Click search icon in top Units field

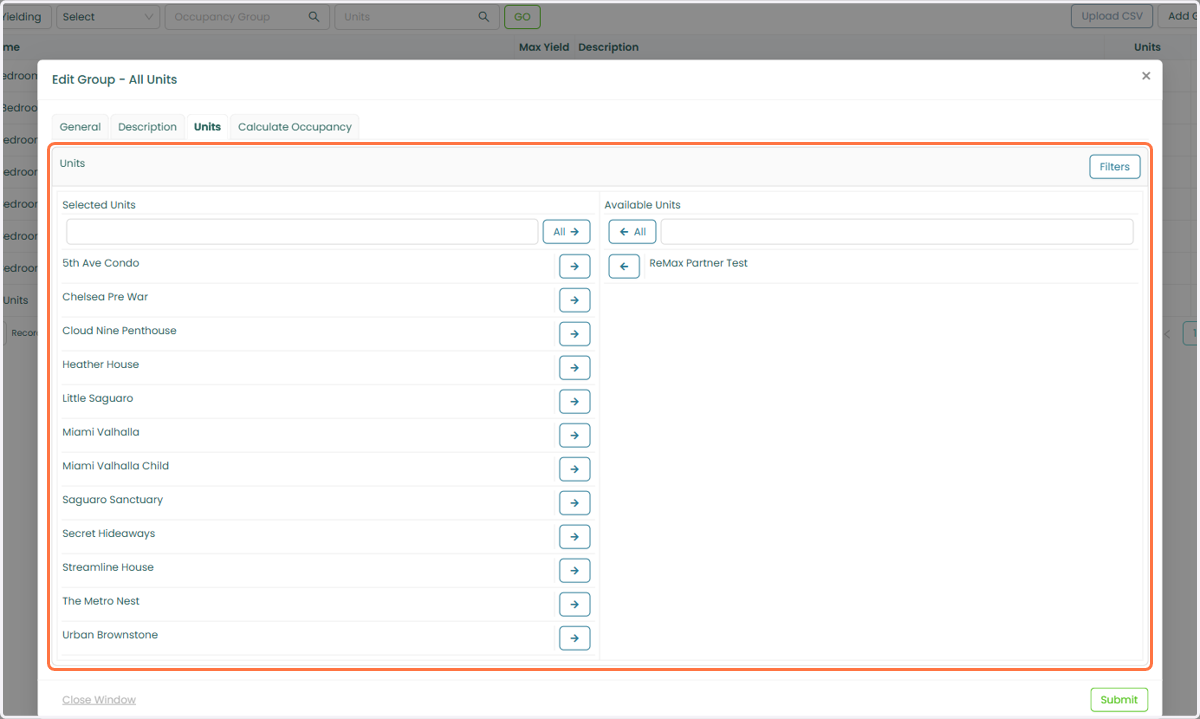tap(484, 17)
